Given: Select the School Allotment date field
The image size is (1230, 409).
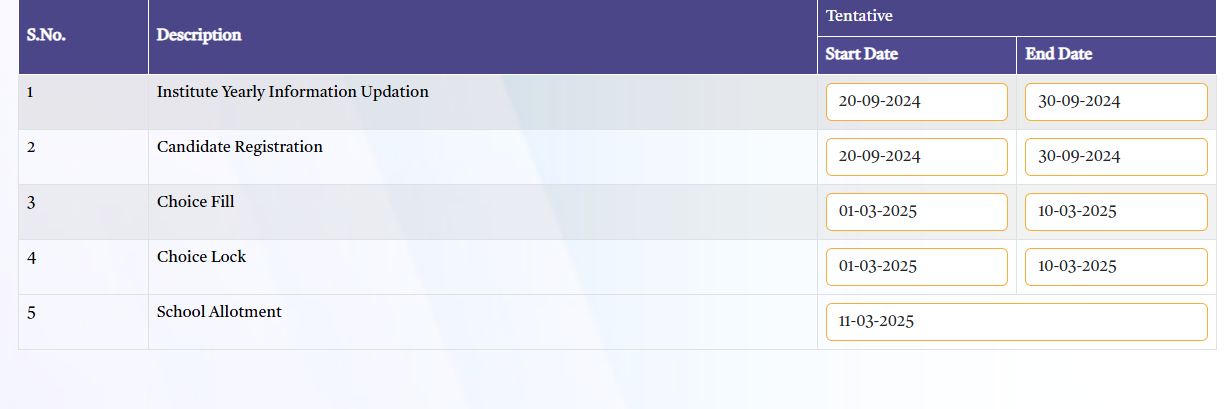Looking at the screenshot, I should point(1016,322).
